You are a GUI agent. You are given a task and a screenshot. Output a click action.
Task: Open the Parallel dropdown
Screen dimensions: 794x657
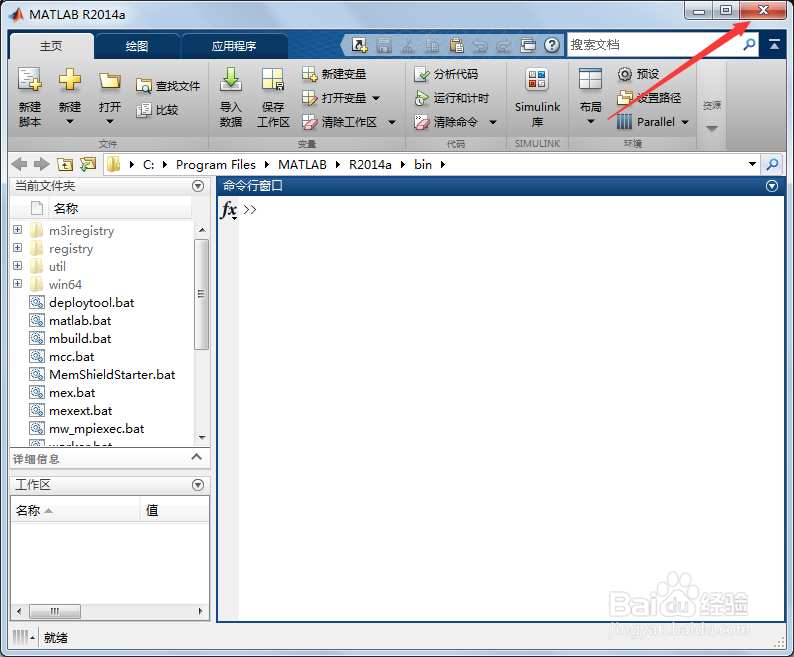tap(685, 122)
